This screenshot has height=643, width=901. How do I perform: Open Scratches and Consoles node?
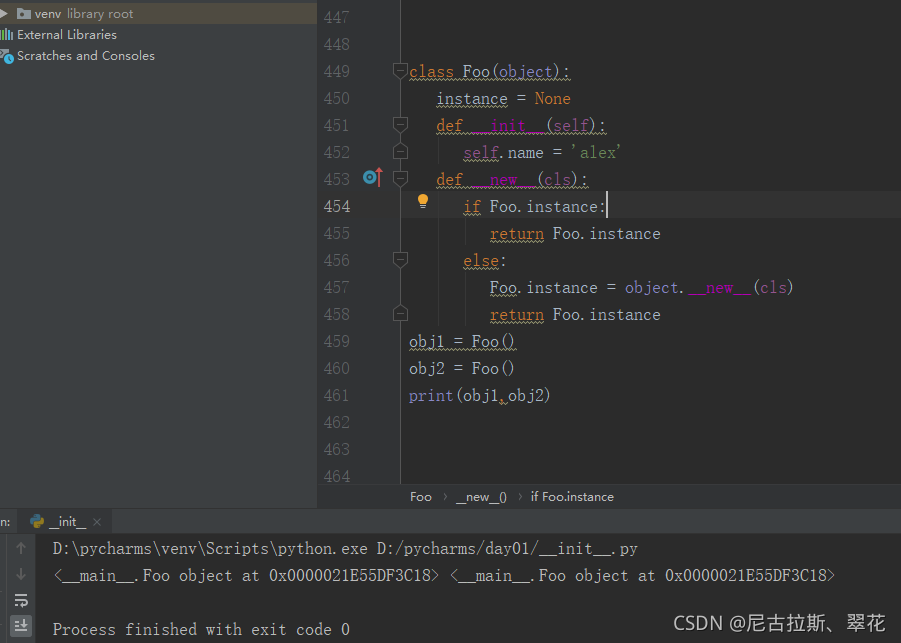[86, 56]
